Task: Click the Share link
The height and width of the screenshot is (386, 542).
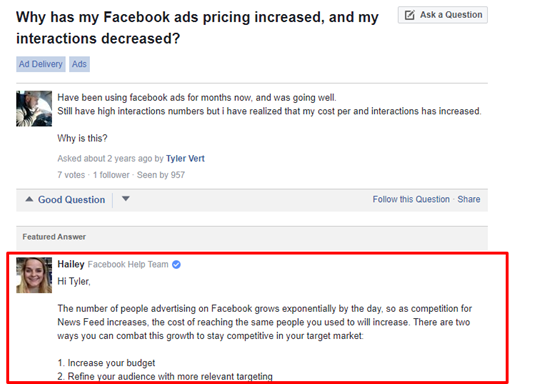Action: tap(469, 199)
